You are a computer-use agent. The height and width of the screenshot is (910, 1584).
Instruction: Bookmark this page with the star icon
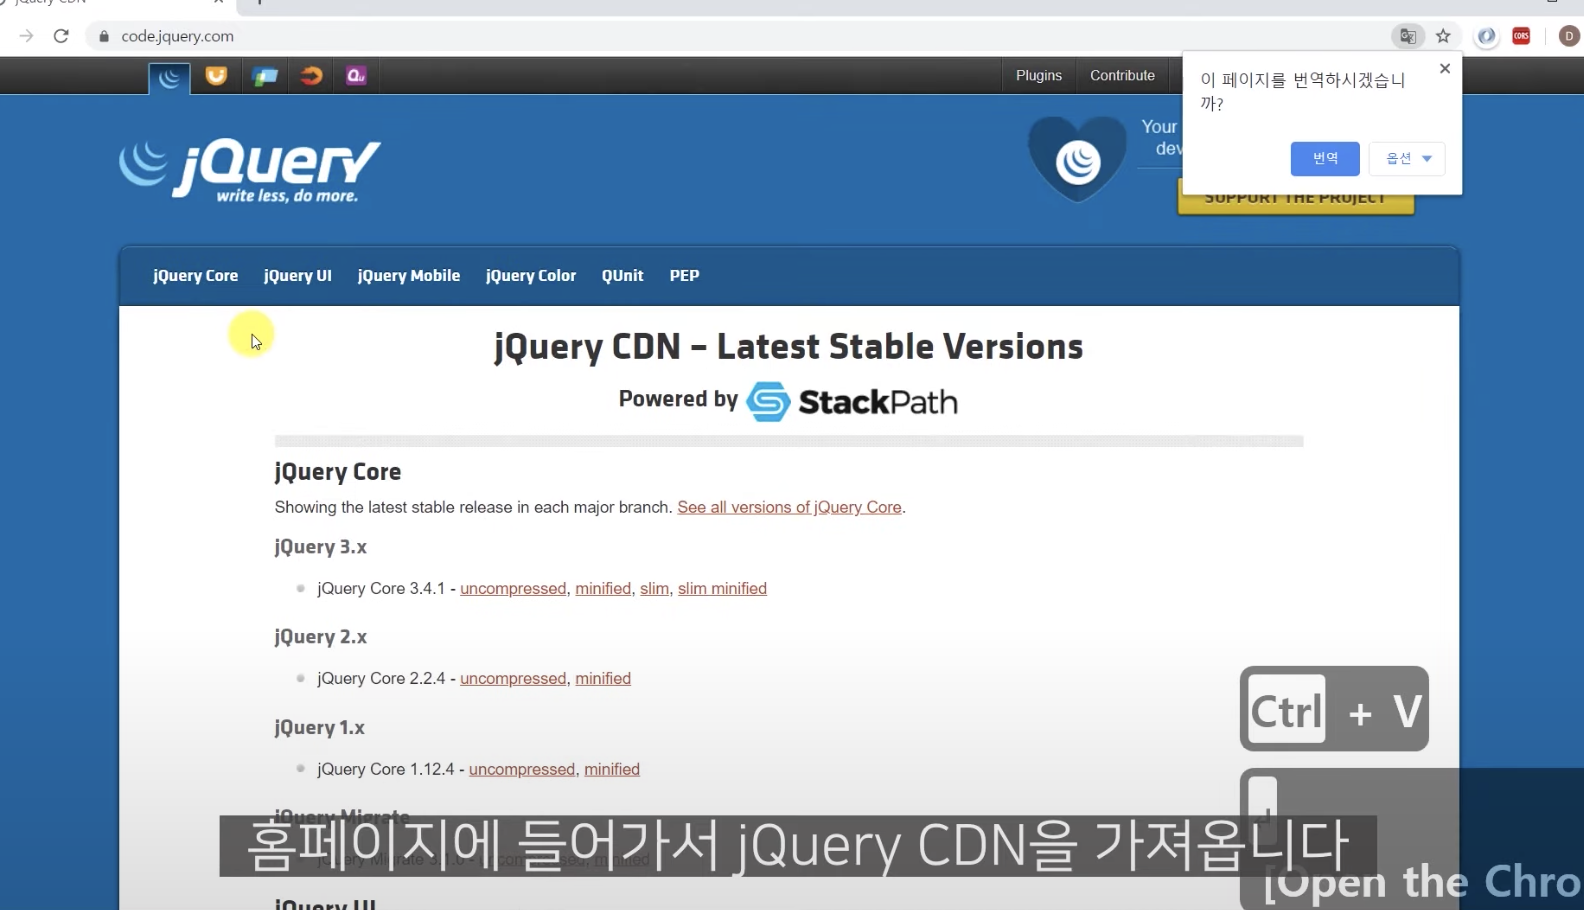pos(1443,36)
